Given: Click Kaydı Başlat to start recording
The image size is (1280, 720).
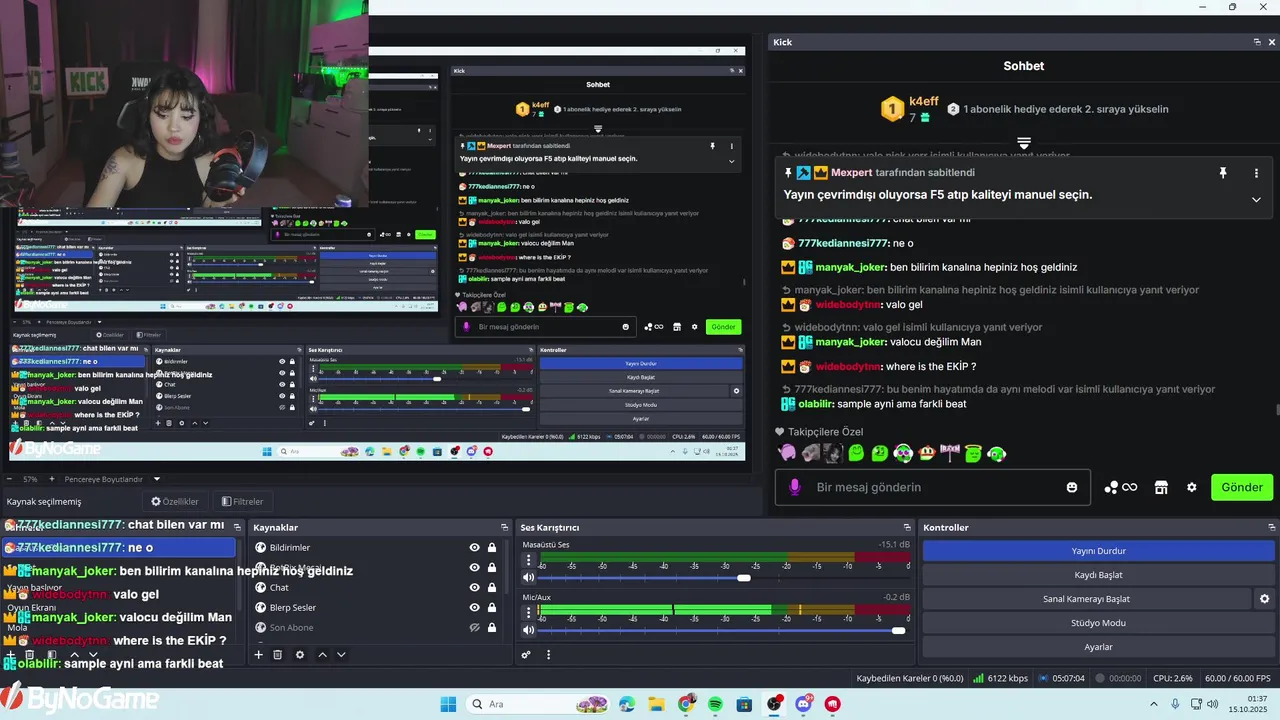Looking at the screenshot, I should pos(1098,575).
